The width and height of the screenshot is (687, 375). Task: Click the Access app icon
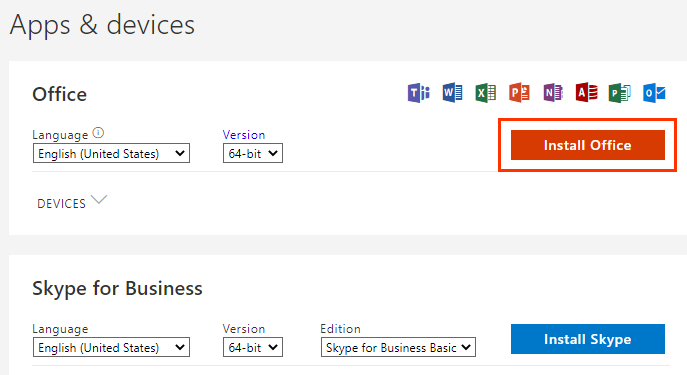click(x=587, y=92)
